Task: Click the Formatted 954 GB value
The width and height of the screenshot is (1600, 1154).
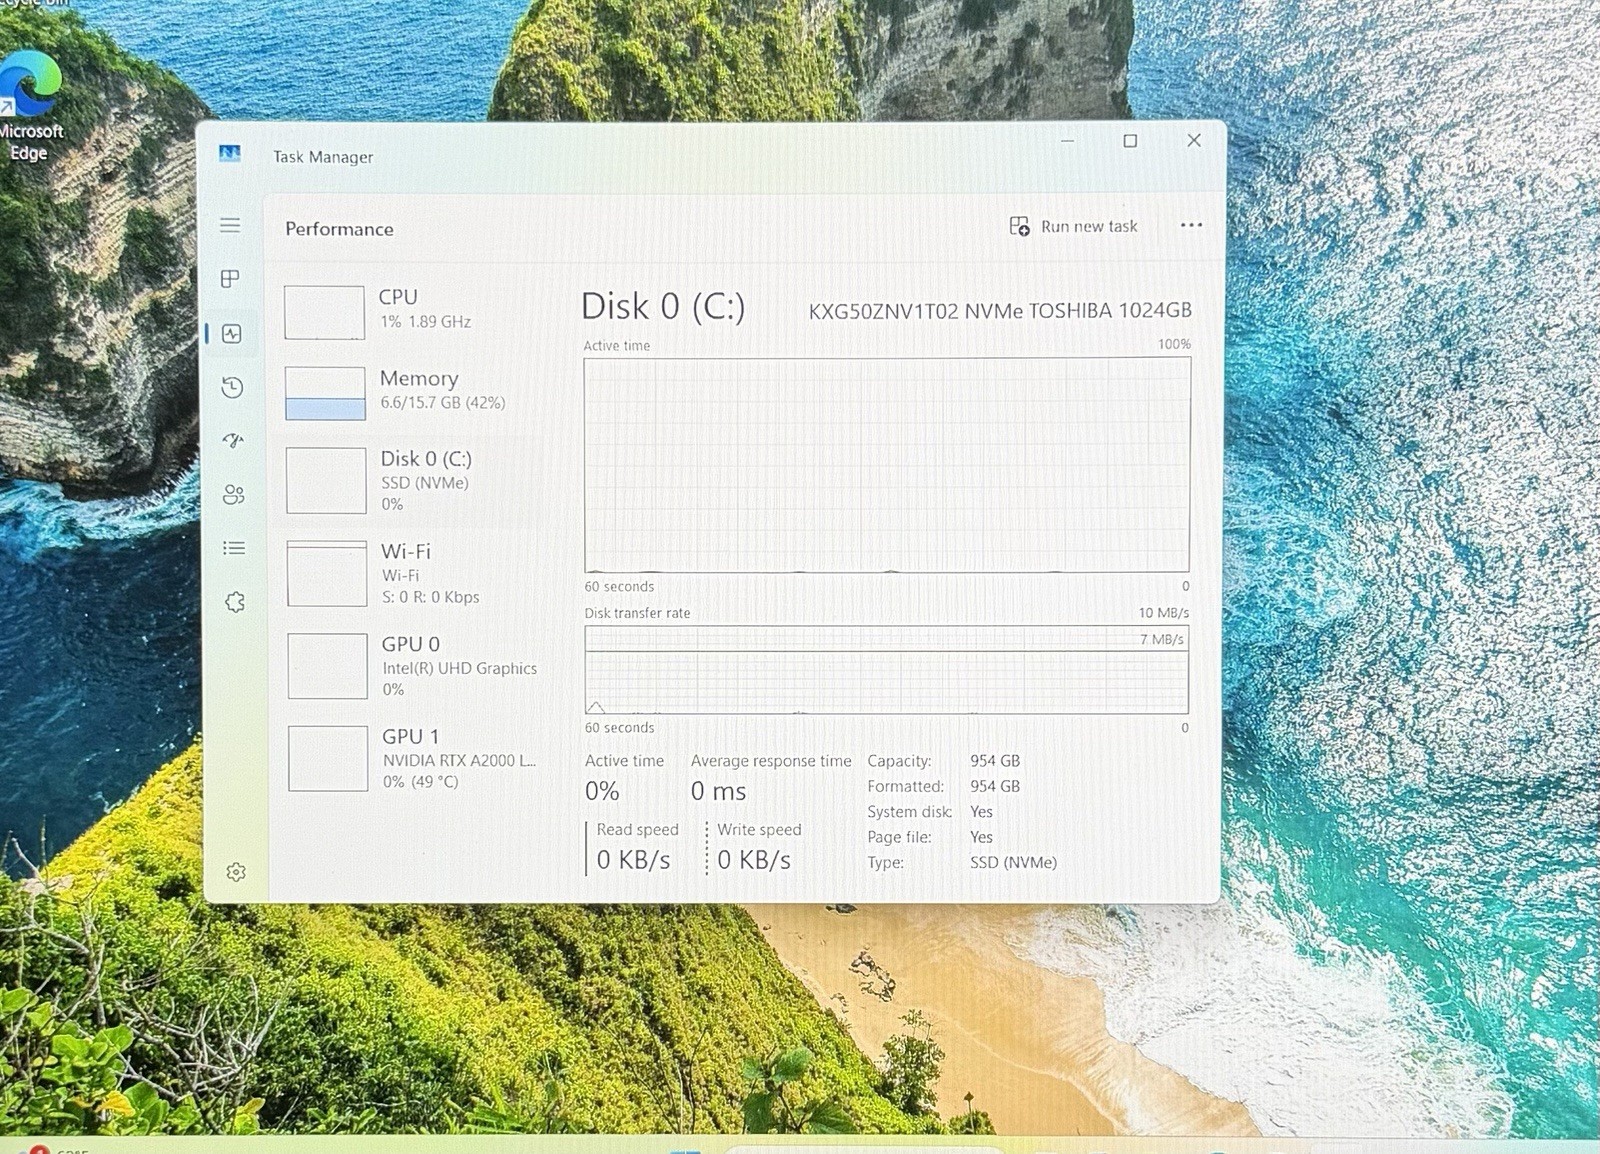Action: [x=995, y=786]
